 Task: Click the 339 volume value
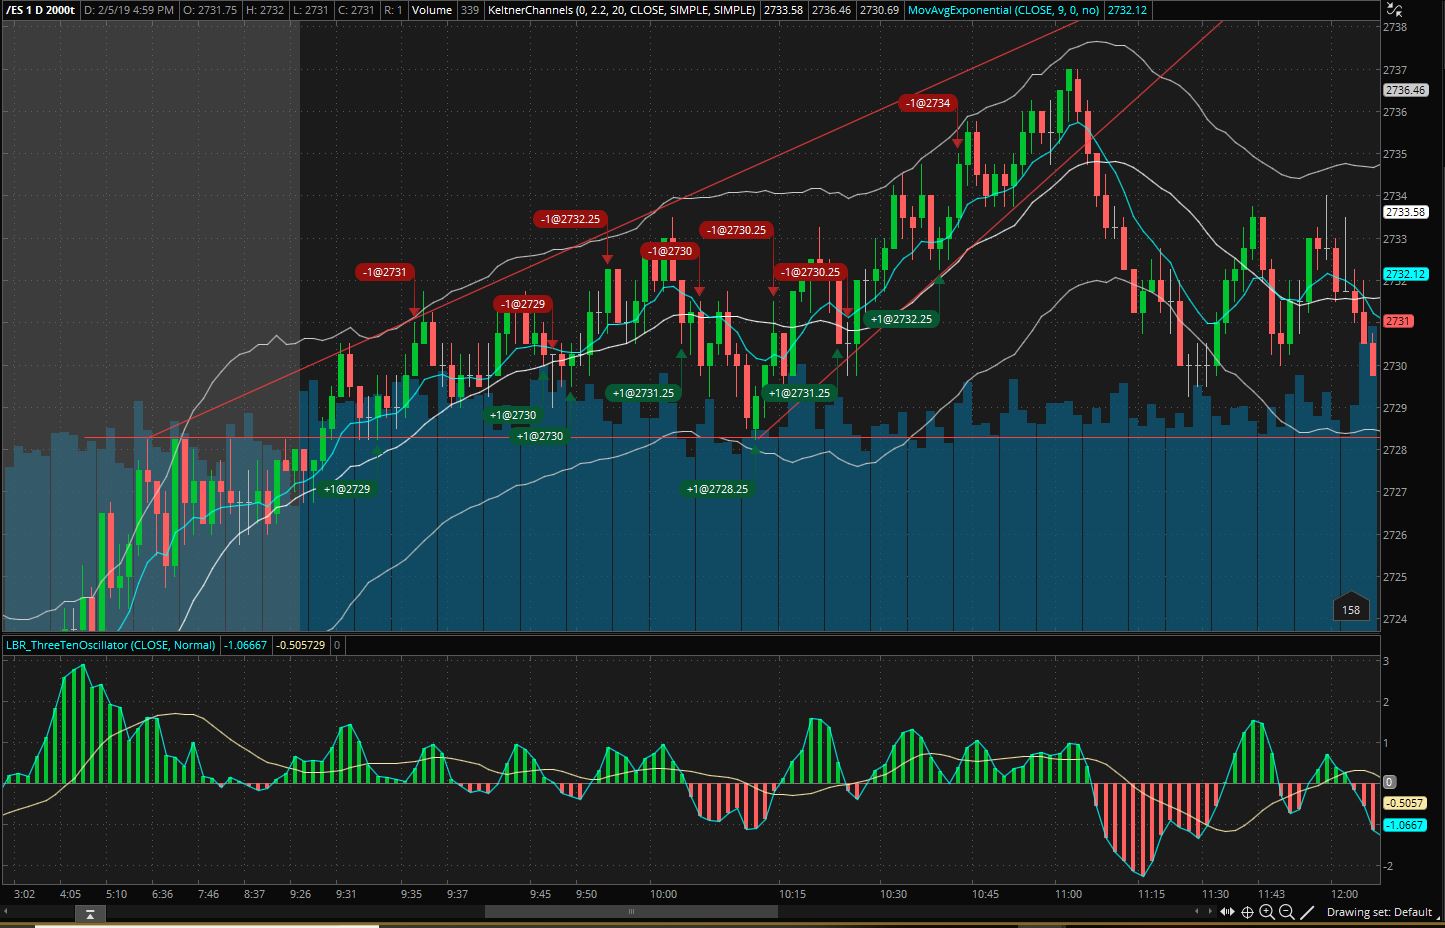pos(469,10)
